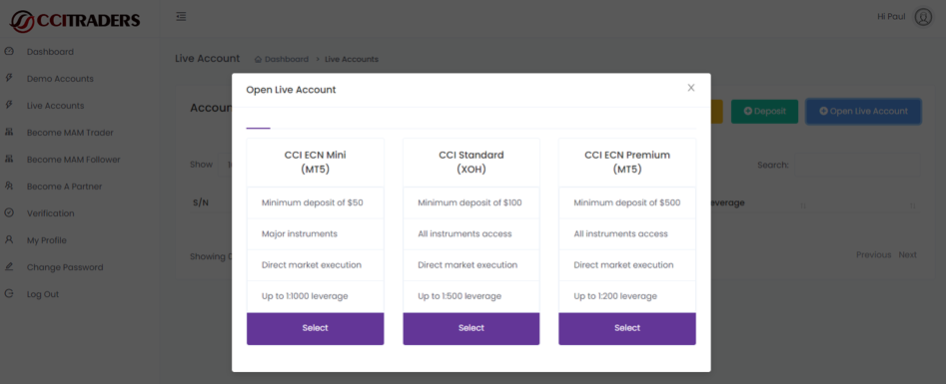Image resolution: width=946 pixels, height=384 pixels.
Task: Click the Live Accounts breadcrumb
Action: click(352, 59)
